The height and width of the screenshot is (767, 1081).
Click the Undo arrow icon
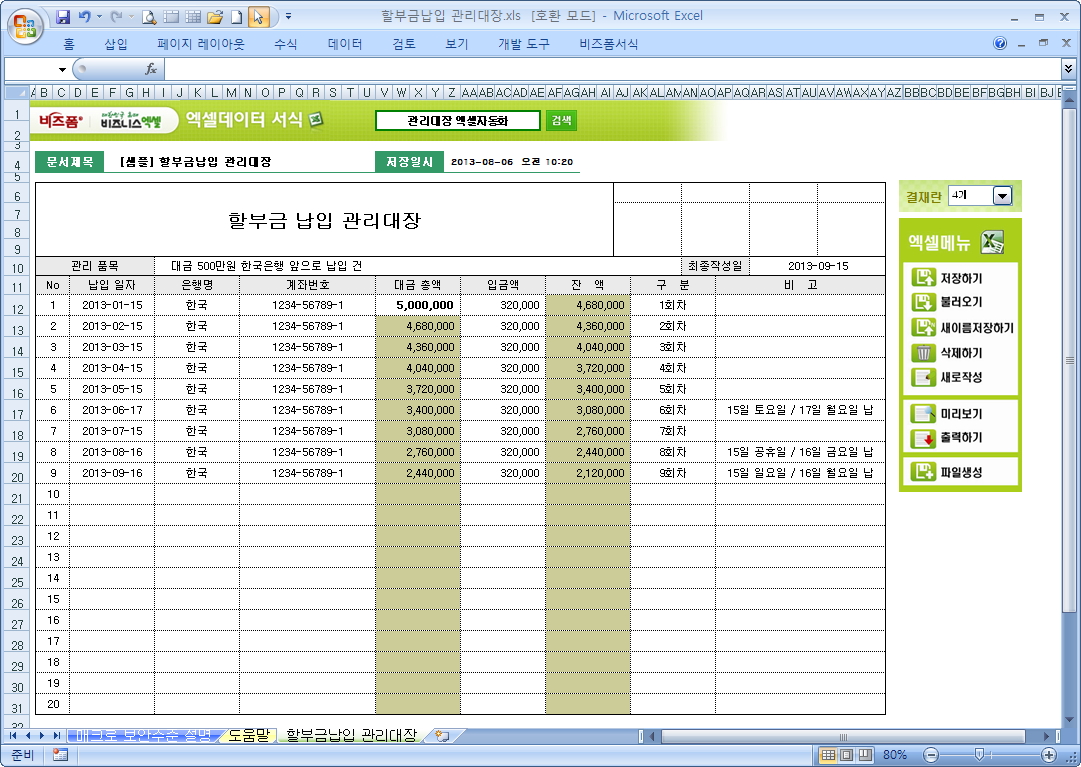85,17
